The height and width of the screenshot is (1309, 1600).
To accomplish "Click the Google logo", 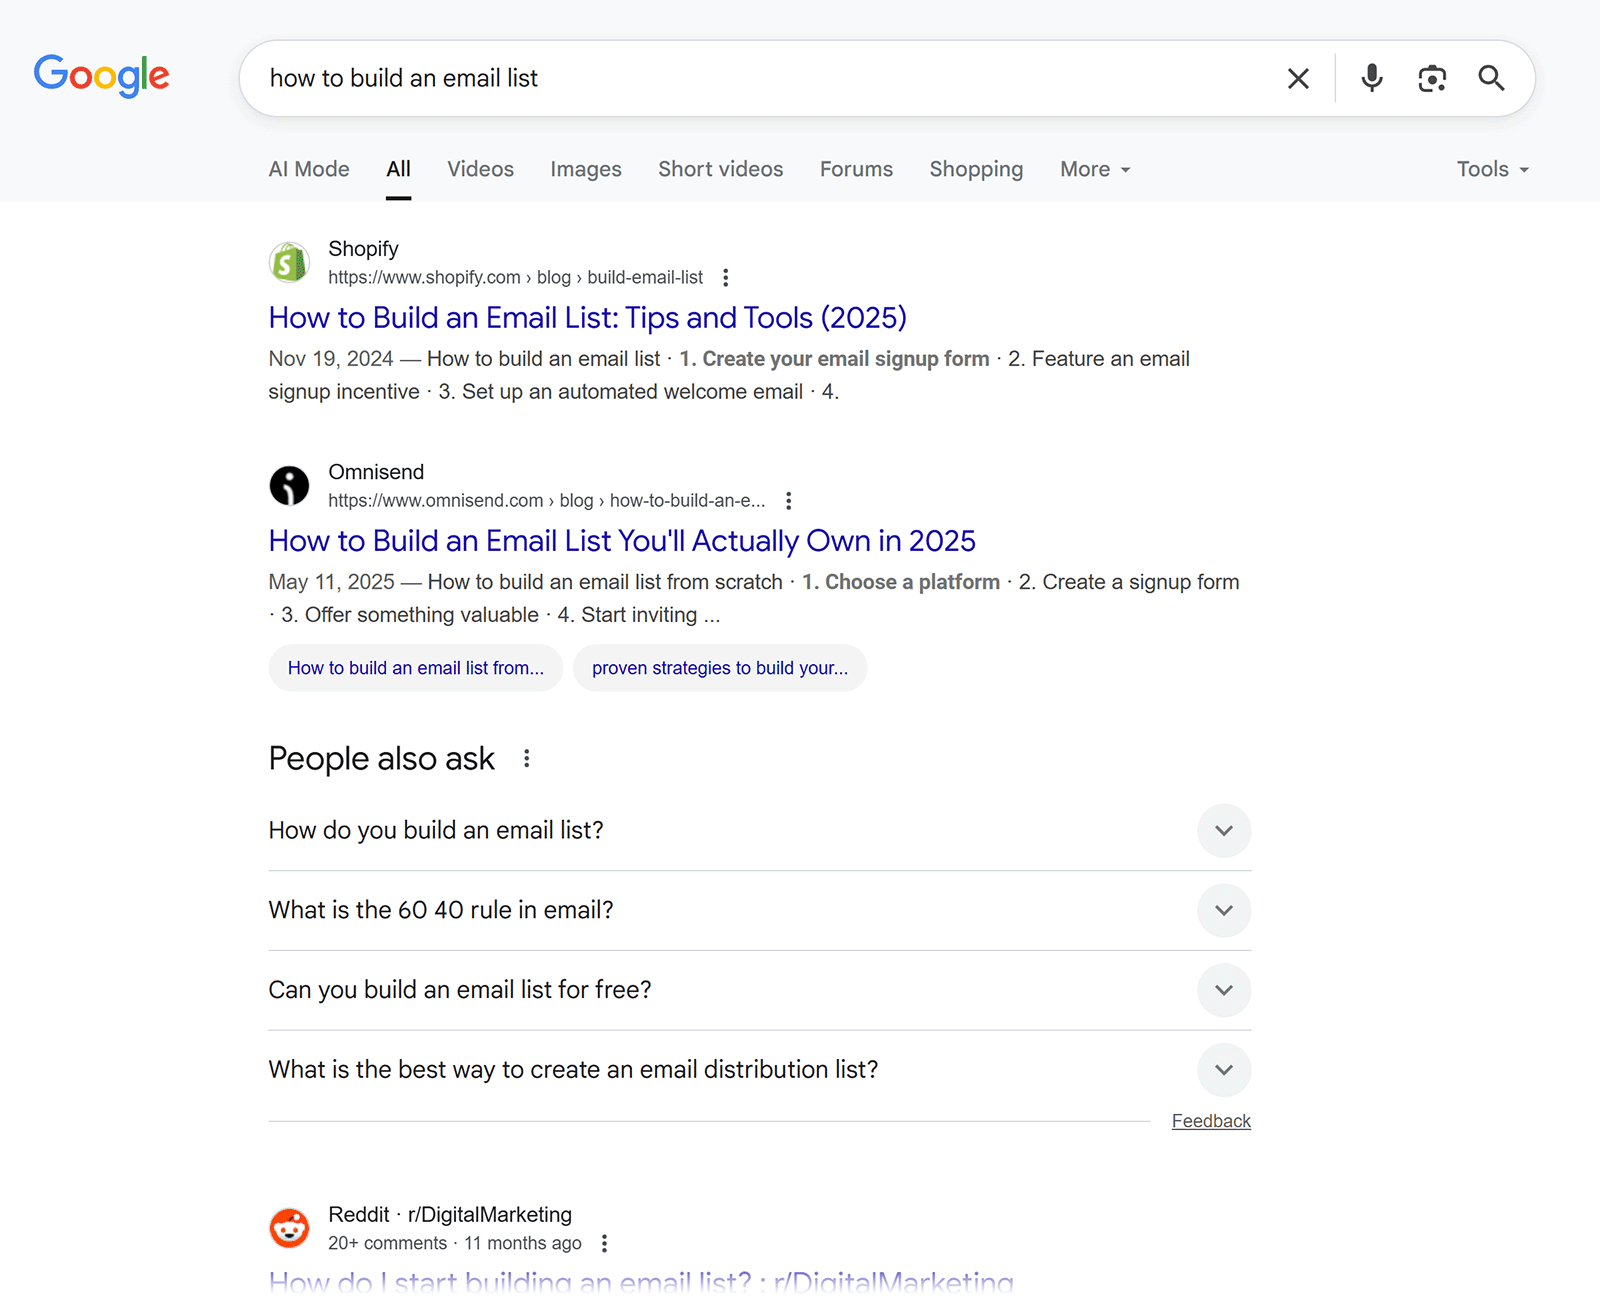I will (101, 76).
